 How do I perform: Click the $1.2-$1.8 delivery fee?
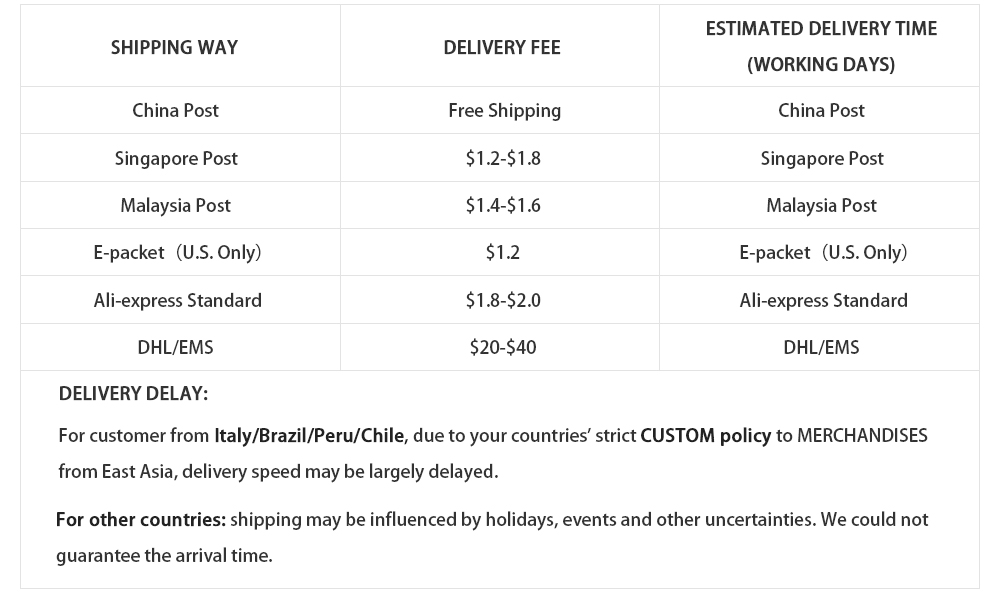(x=503, y=158)
